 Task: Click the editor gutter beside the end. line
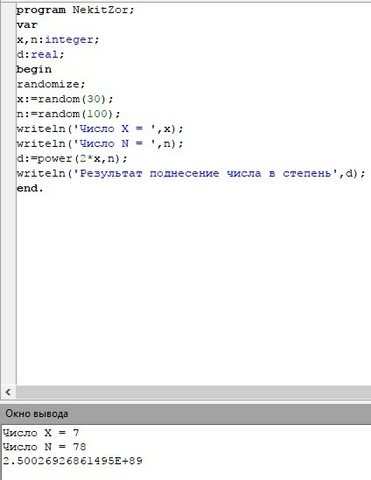[8, 188]
